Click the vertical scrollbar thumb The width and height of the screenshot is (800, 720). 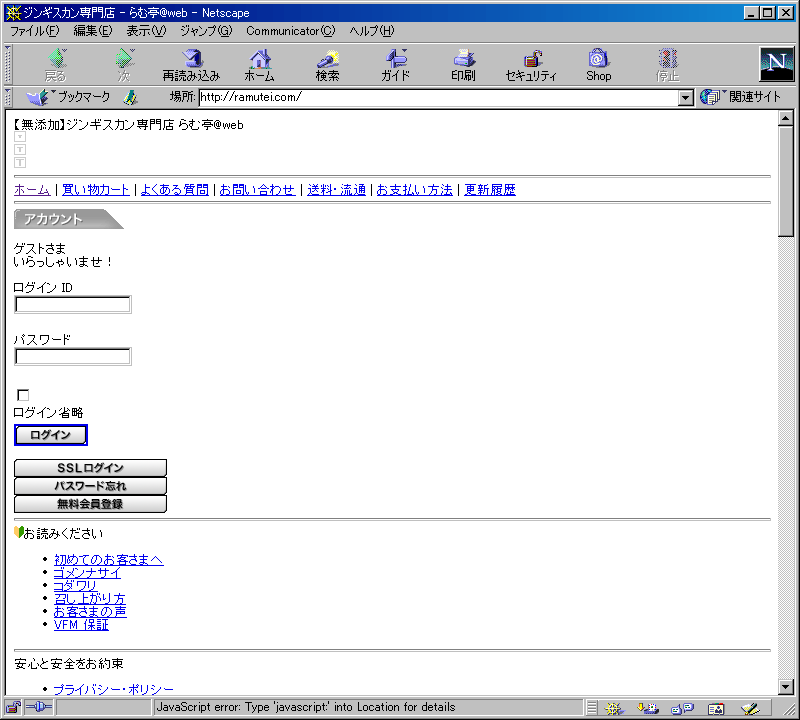[x=785, y=181]
